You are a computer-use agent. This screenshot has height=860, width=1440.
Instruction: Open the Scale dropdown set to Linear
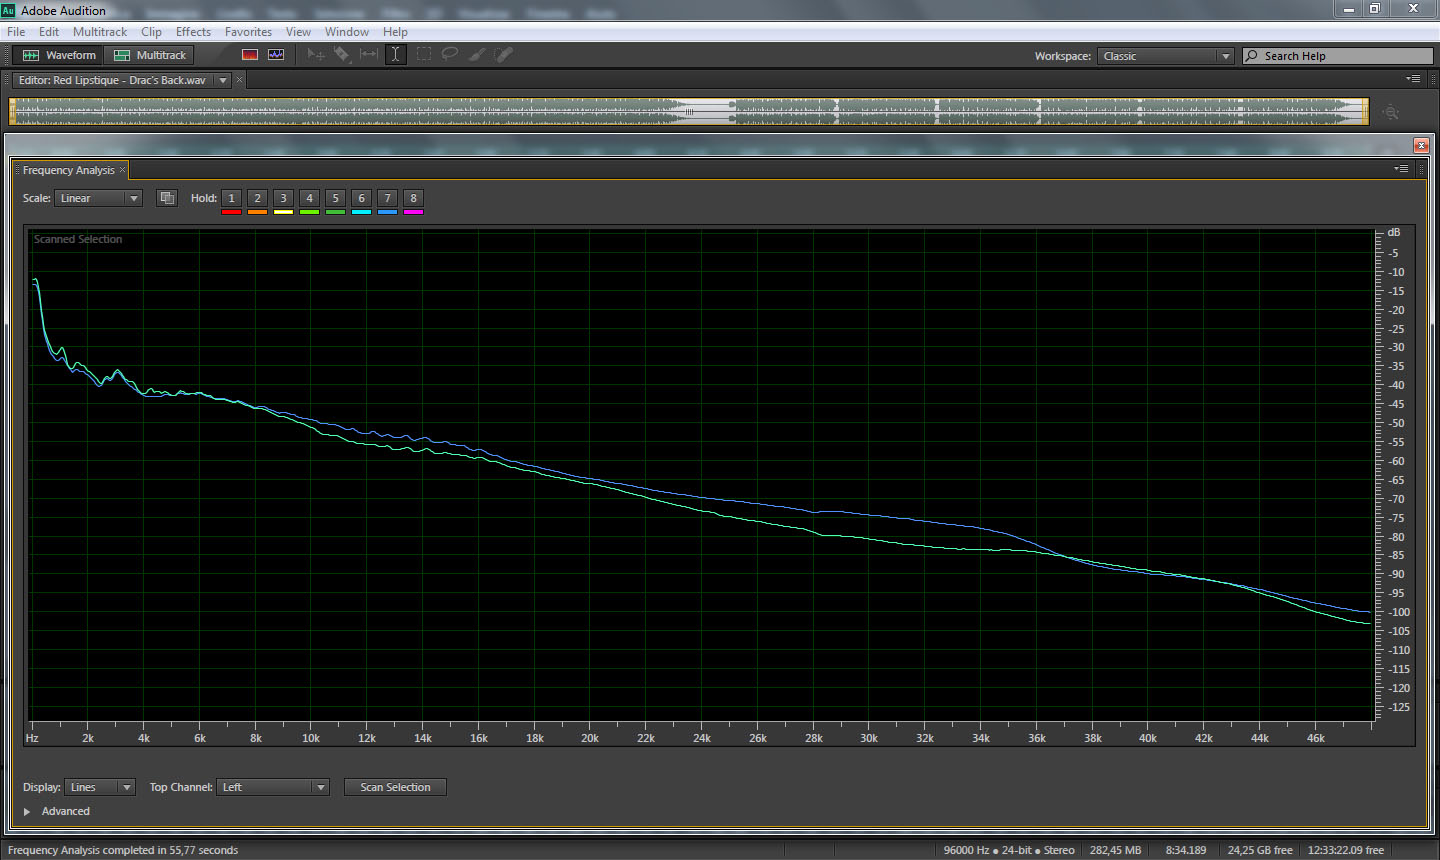98,198
